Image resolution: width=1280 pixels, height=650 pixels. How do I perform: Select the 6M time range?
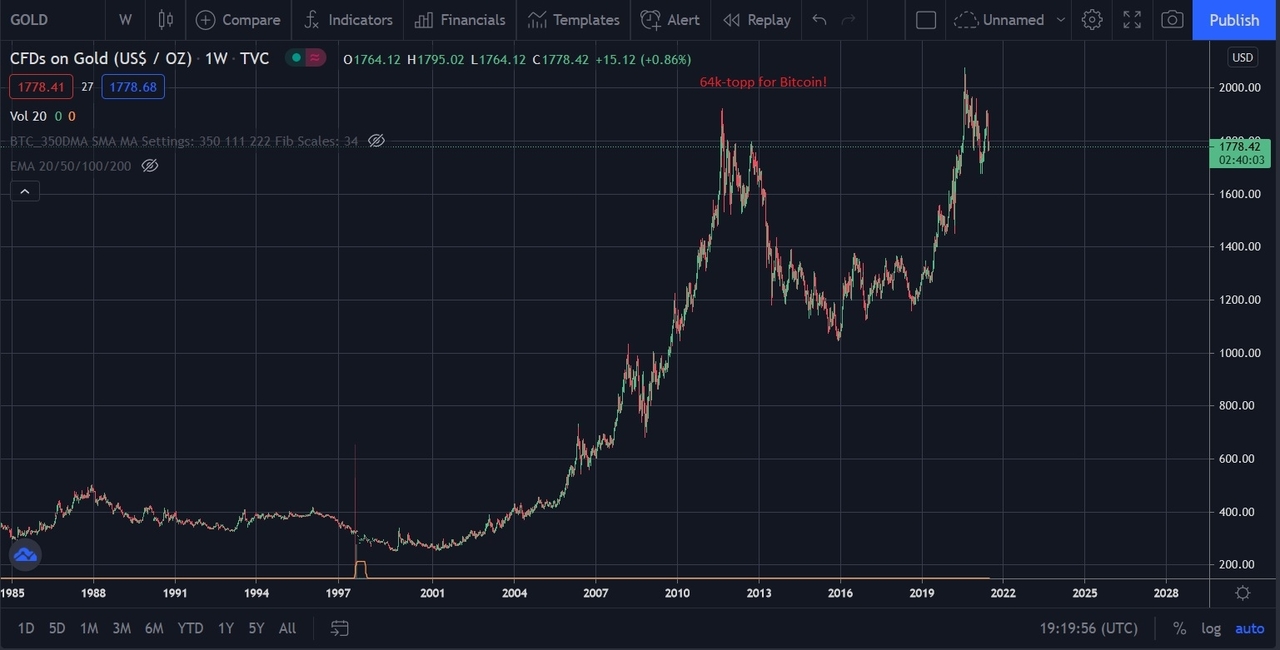click(x=154, y=628)
